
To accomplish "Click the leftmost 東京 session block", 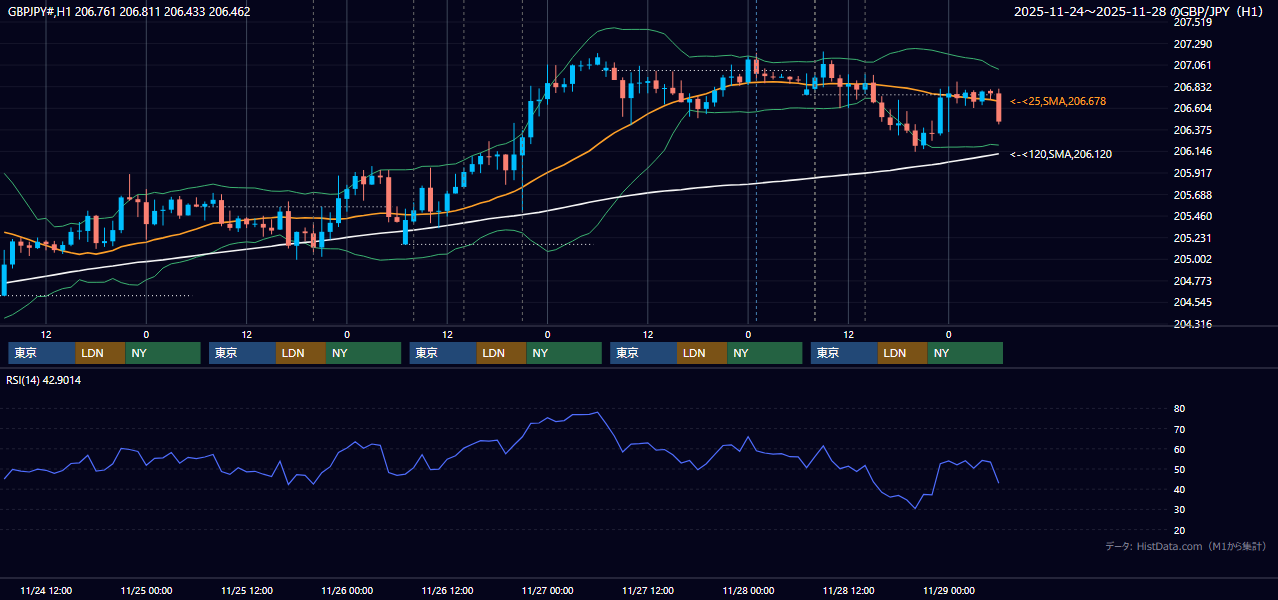I will pyautogui.click(x=42, y=353).
